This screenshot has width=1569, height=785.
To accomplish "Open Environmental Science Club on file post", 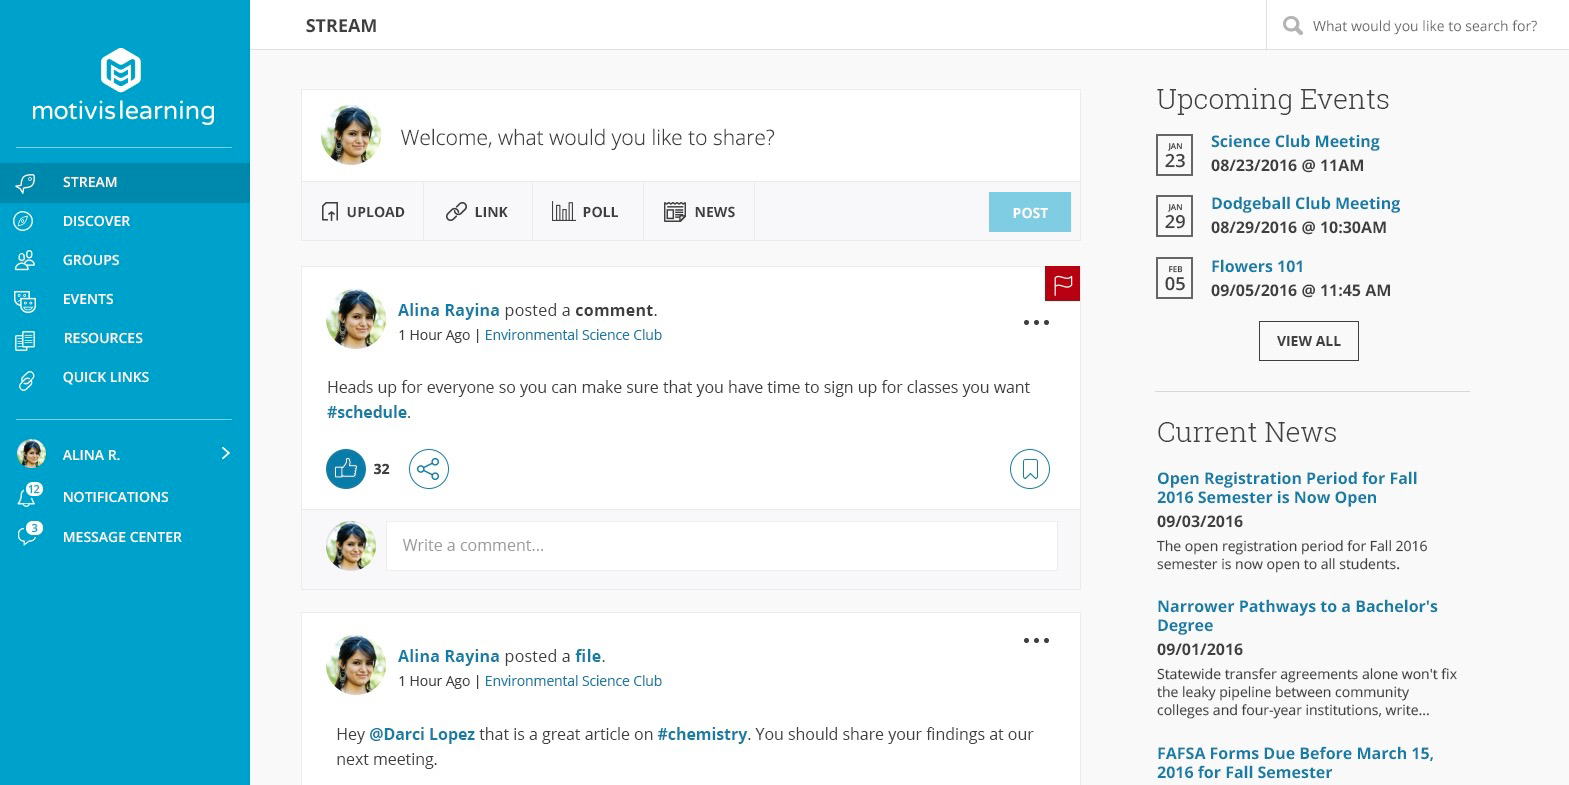I will point(573,681).
